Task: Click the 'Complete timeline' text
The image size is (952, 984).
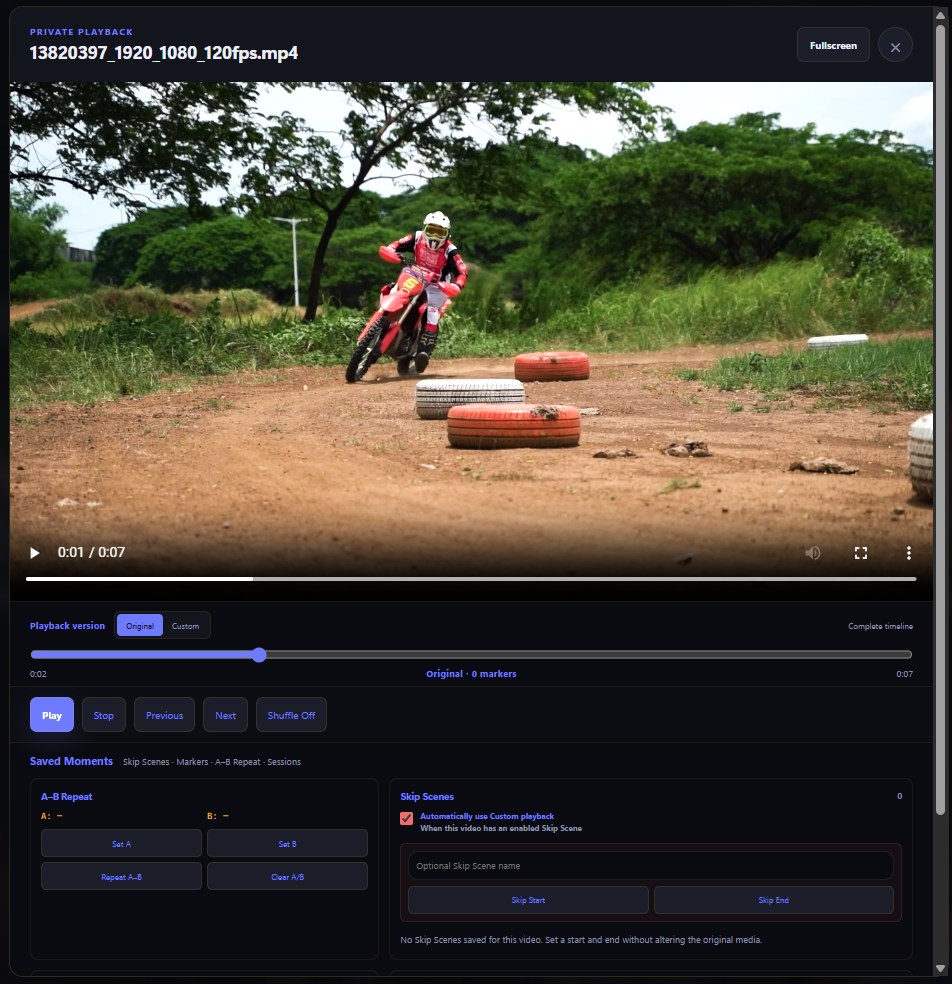Action: point(880,626)
